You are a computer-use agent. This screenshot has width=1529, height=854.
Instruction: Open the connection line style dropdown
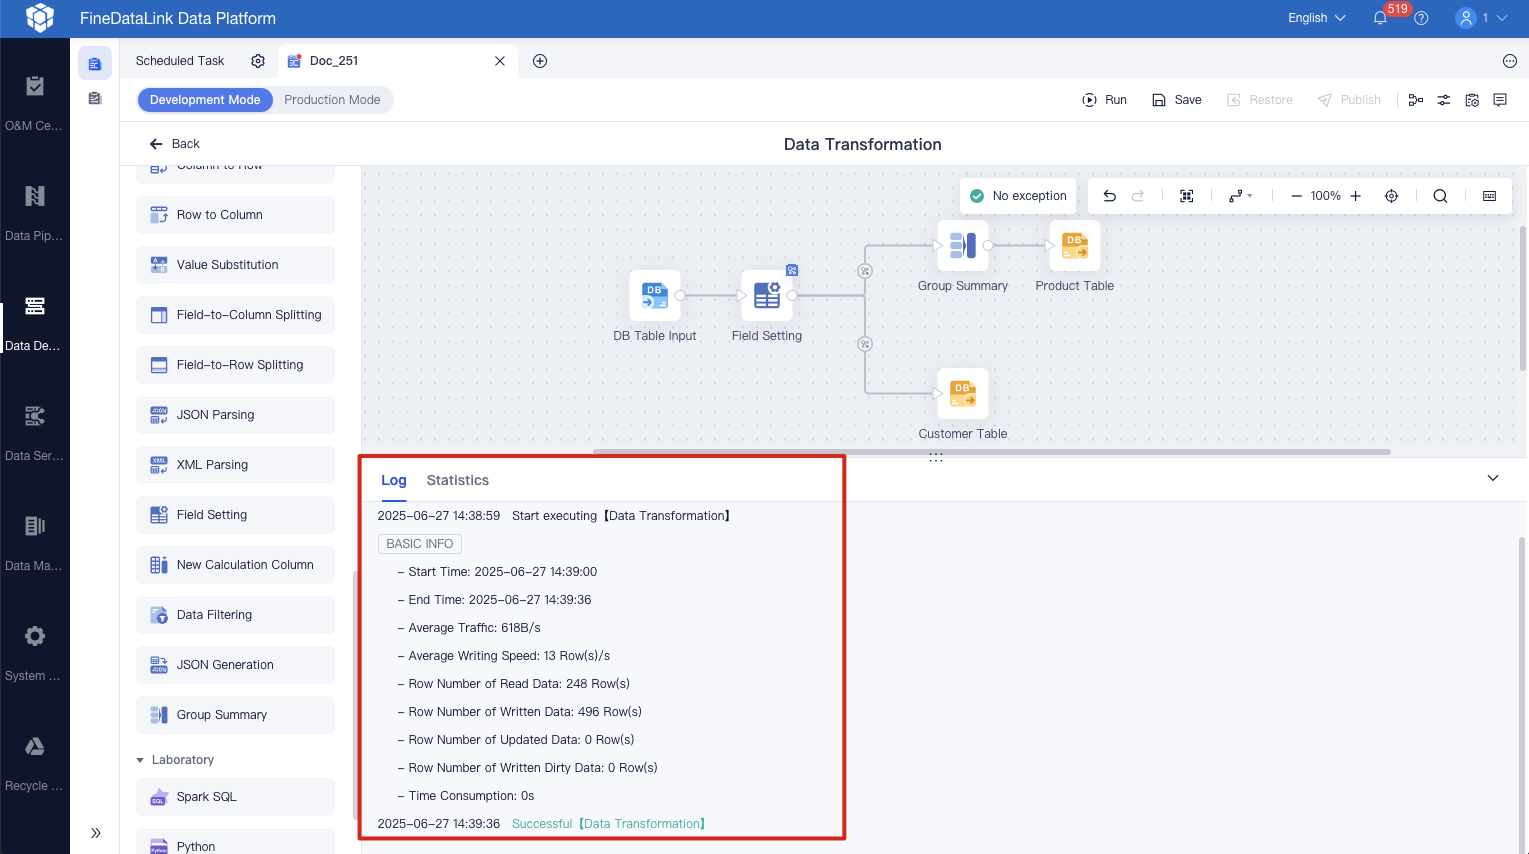pos(1240,196)
